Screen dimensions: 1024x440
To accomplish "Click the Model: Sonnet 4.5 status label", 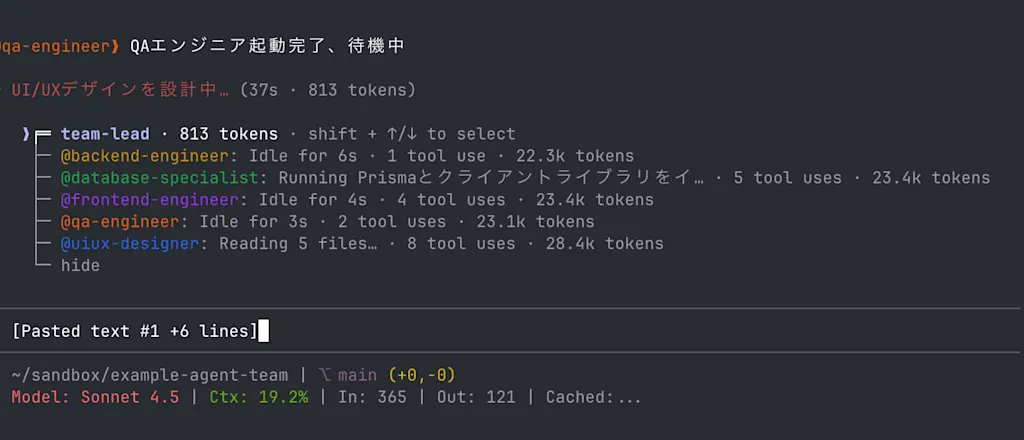I will tap(95, 397).
